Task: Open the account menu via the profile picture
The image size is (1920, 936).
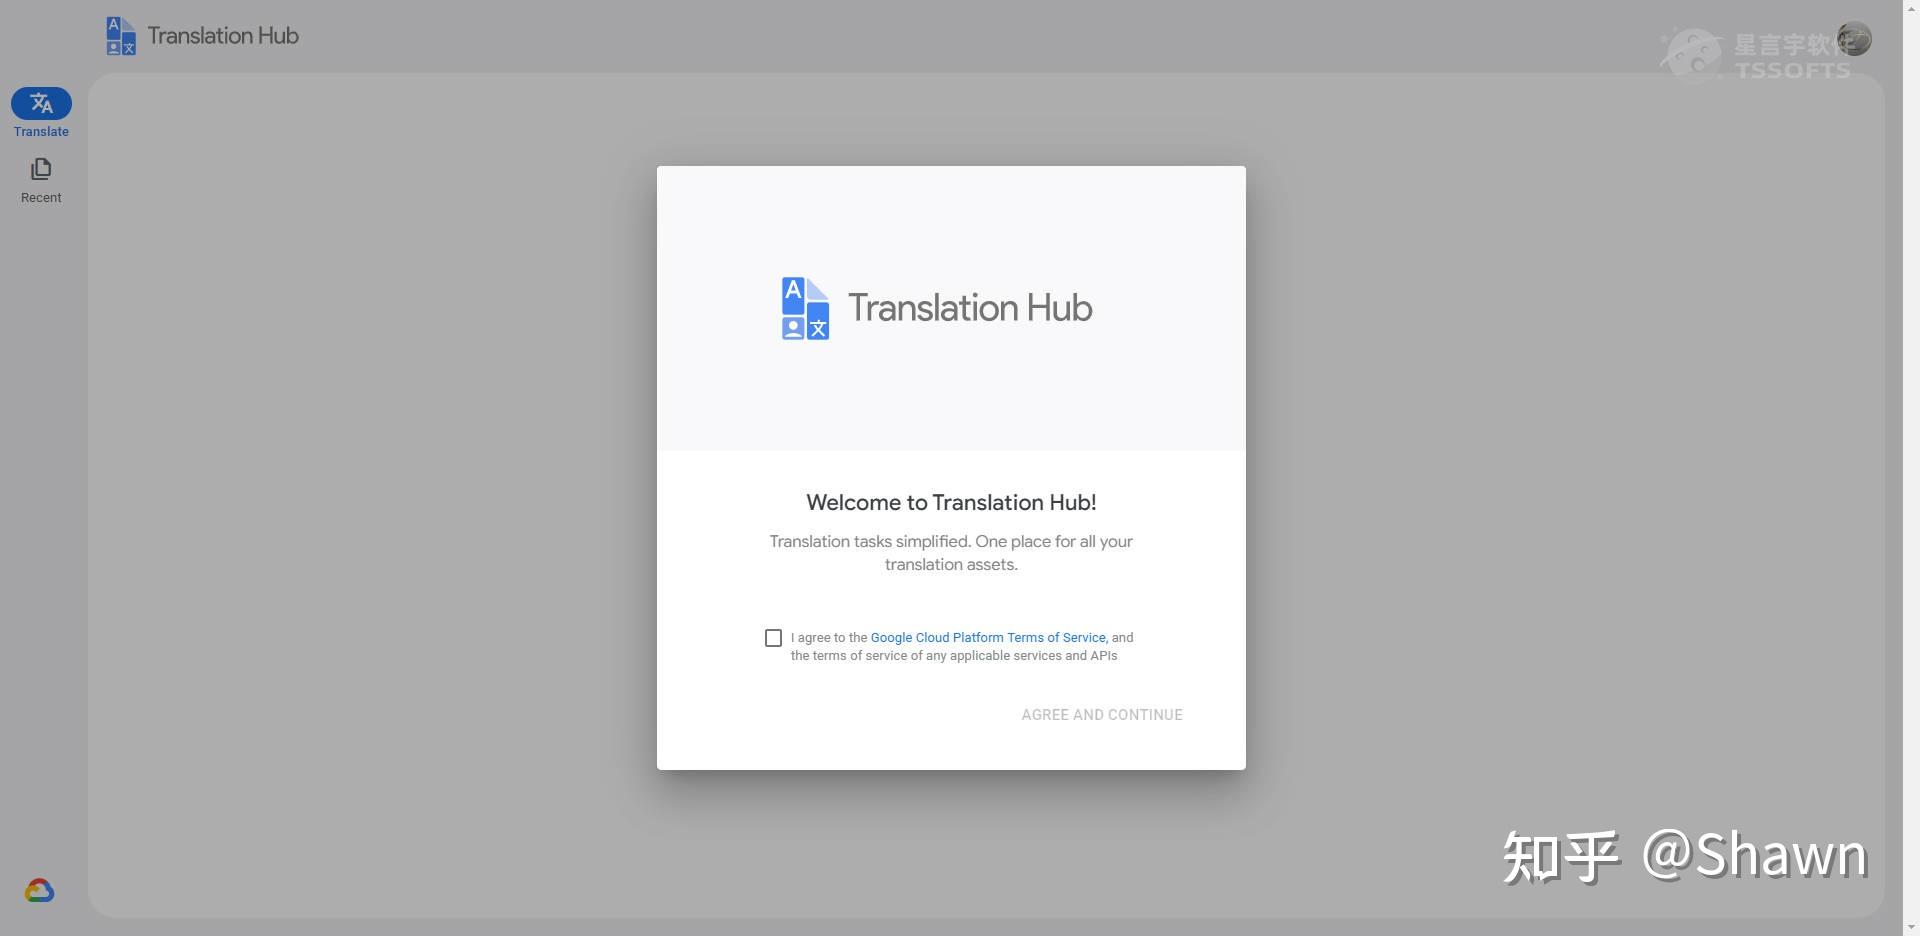Action: [1855, 39]
